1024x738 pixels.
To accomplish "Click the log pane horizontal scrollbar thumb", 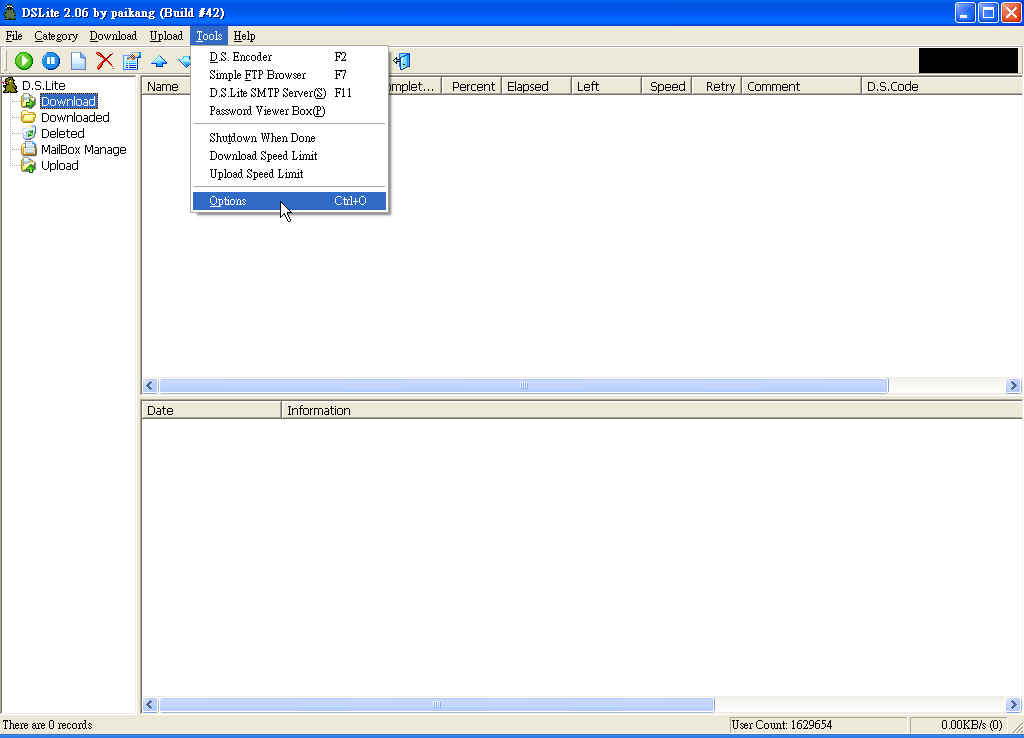I will point(437,705).
